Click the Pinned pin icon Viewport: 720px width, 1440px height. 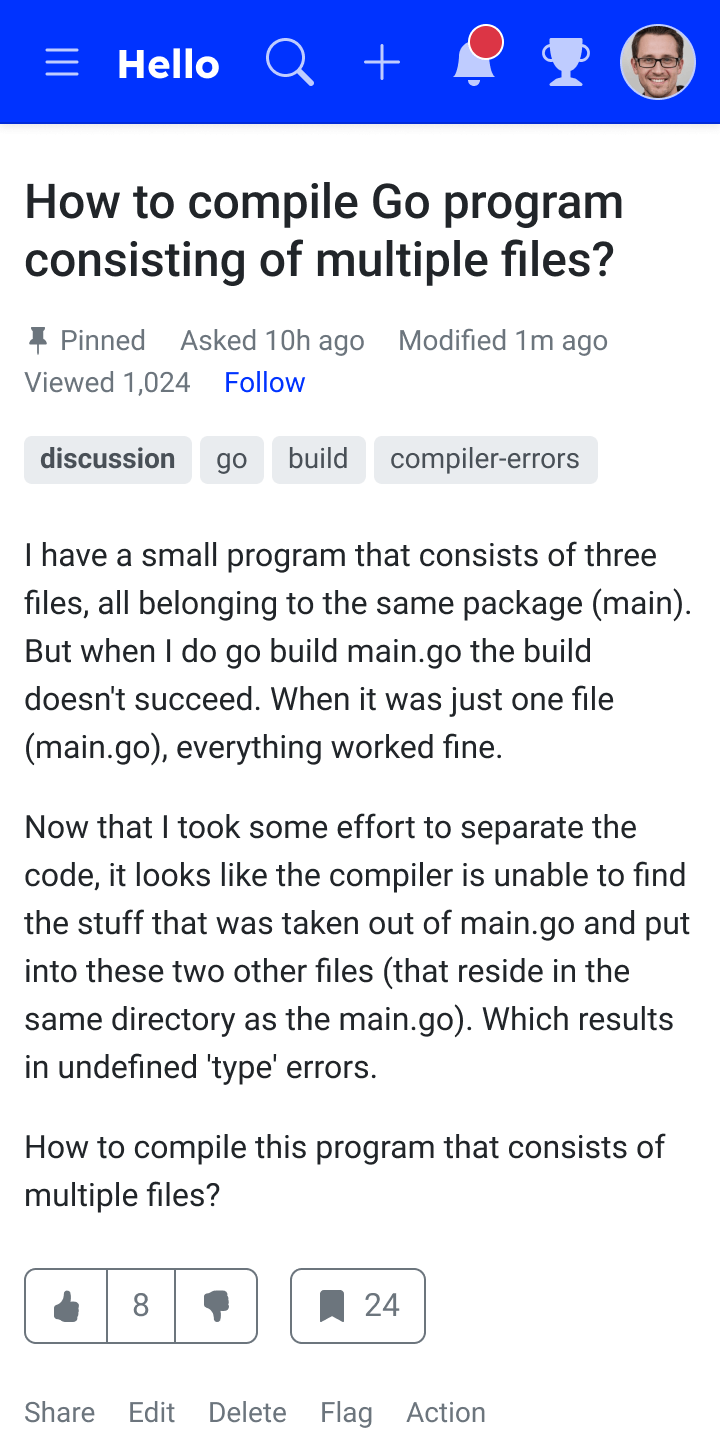(x=38, y=341)
